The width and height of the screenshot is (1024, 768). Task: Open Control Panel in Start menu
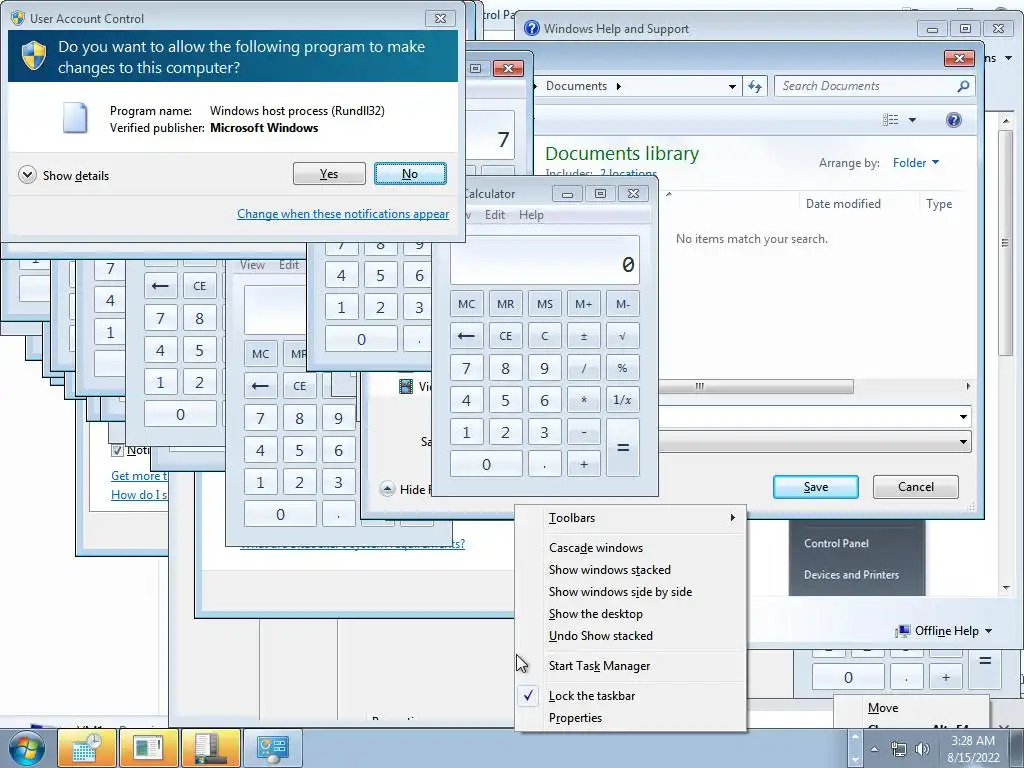tap(837, 543)
